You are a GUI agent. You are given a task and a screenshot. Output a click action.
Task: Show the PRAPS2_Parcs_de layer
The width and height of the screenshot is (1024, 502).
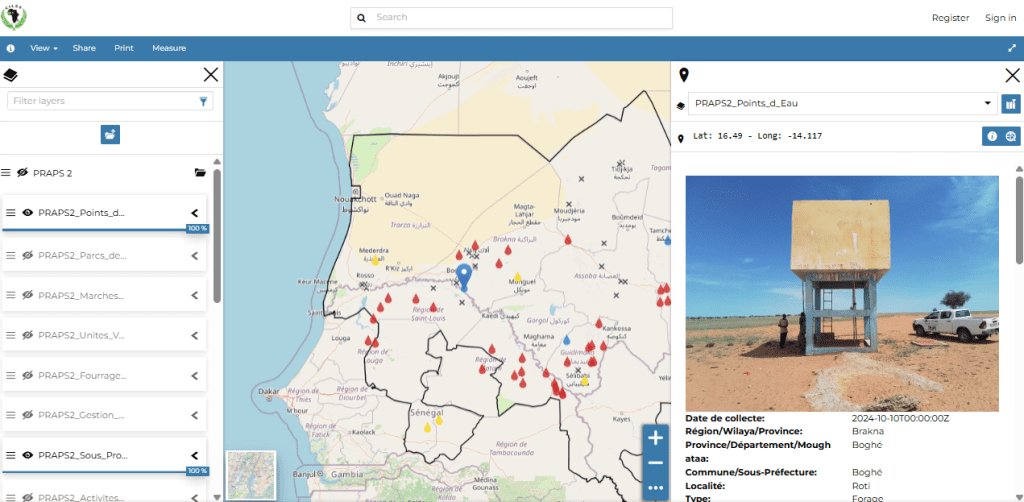[x=28, y=255]
